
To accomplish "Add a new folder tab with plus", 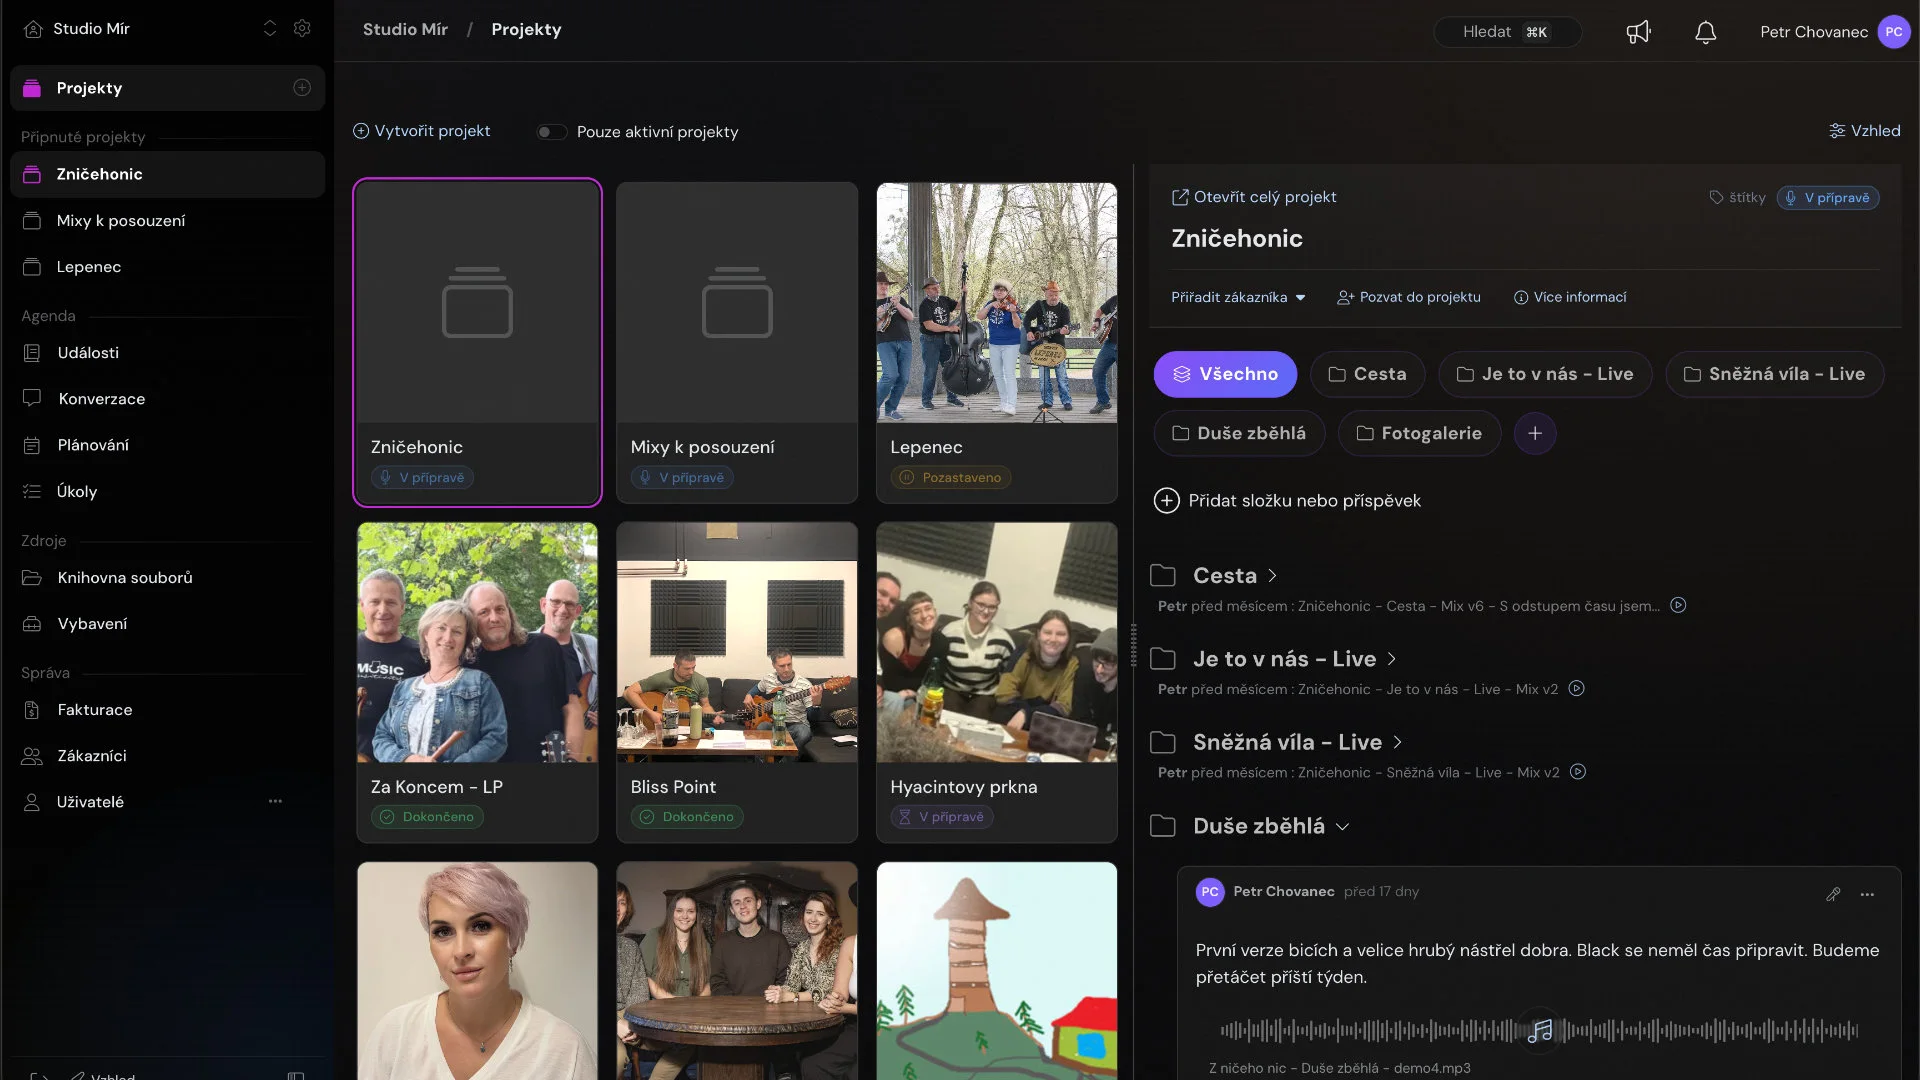I will click(x=1535, y=433).
